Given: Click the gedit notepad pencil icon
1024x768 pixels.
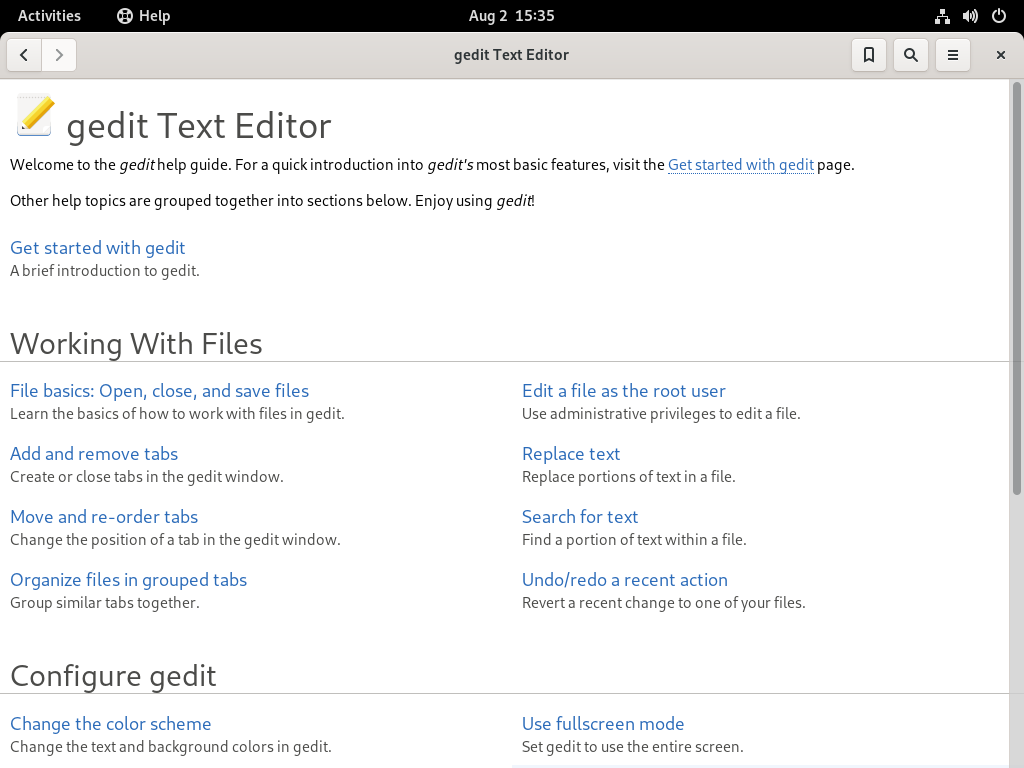Looking at the screenshot, I should point(35,116).
